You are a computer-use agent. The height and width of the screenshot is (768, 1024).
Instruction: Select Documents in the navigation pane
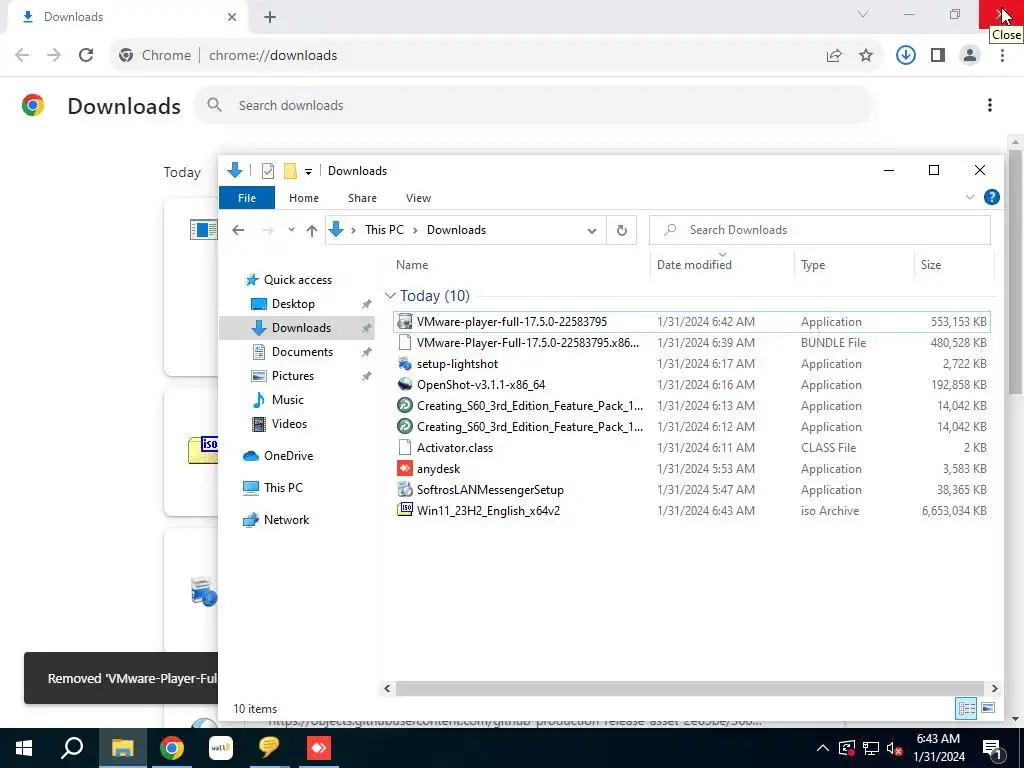pos(302,351)
